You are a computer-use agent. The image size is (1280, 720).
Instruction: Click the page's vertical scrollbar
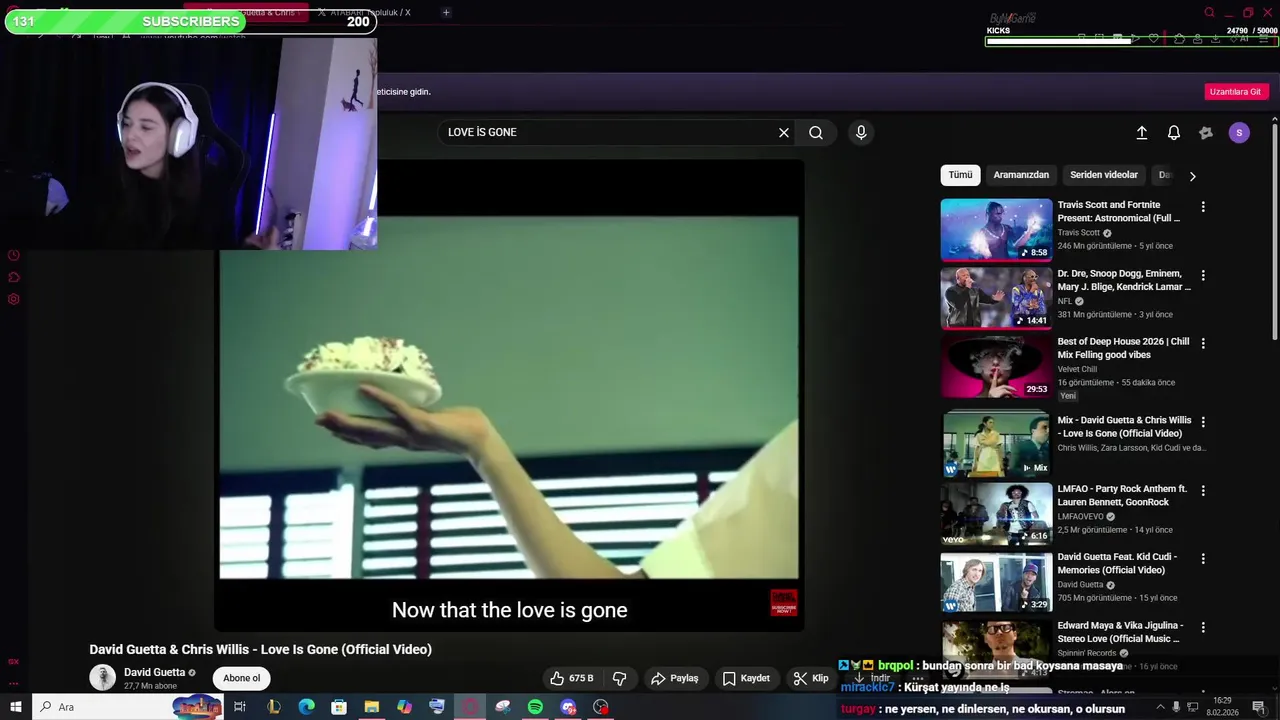1275,230
